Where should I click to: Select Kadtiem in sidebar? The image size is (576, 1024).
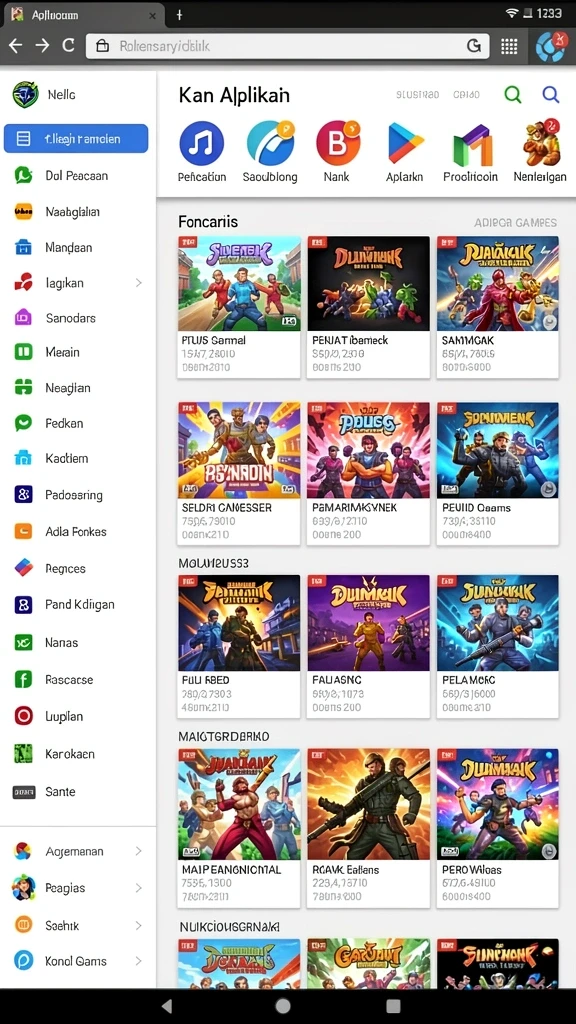[x=78, y=458]
